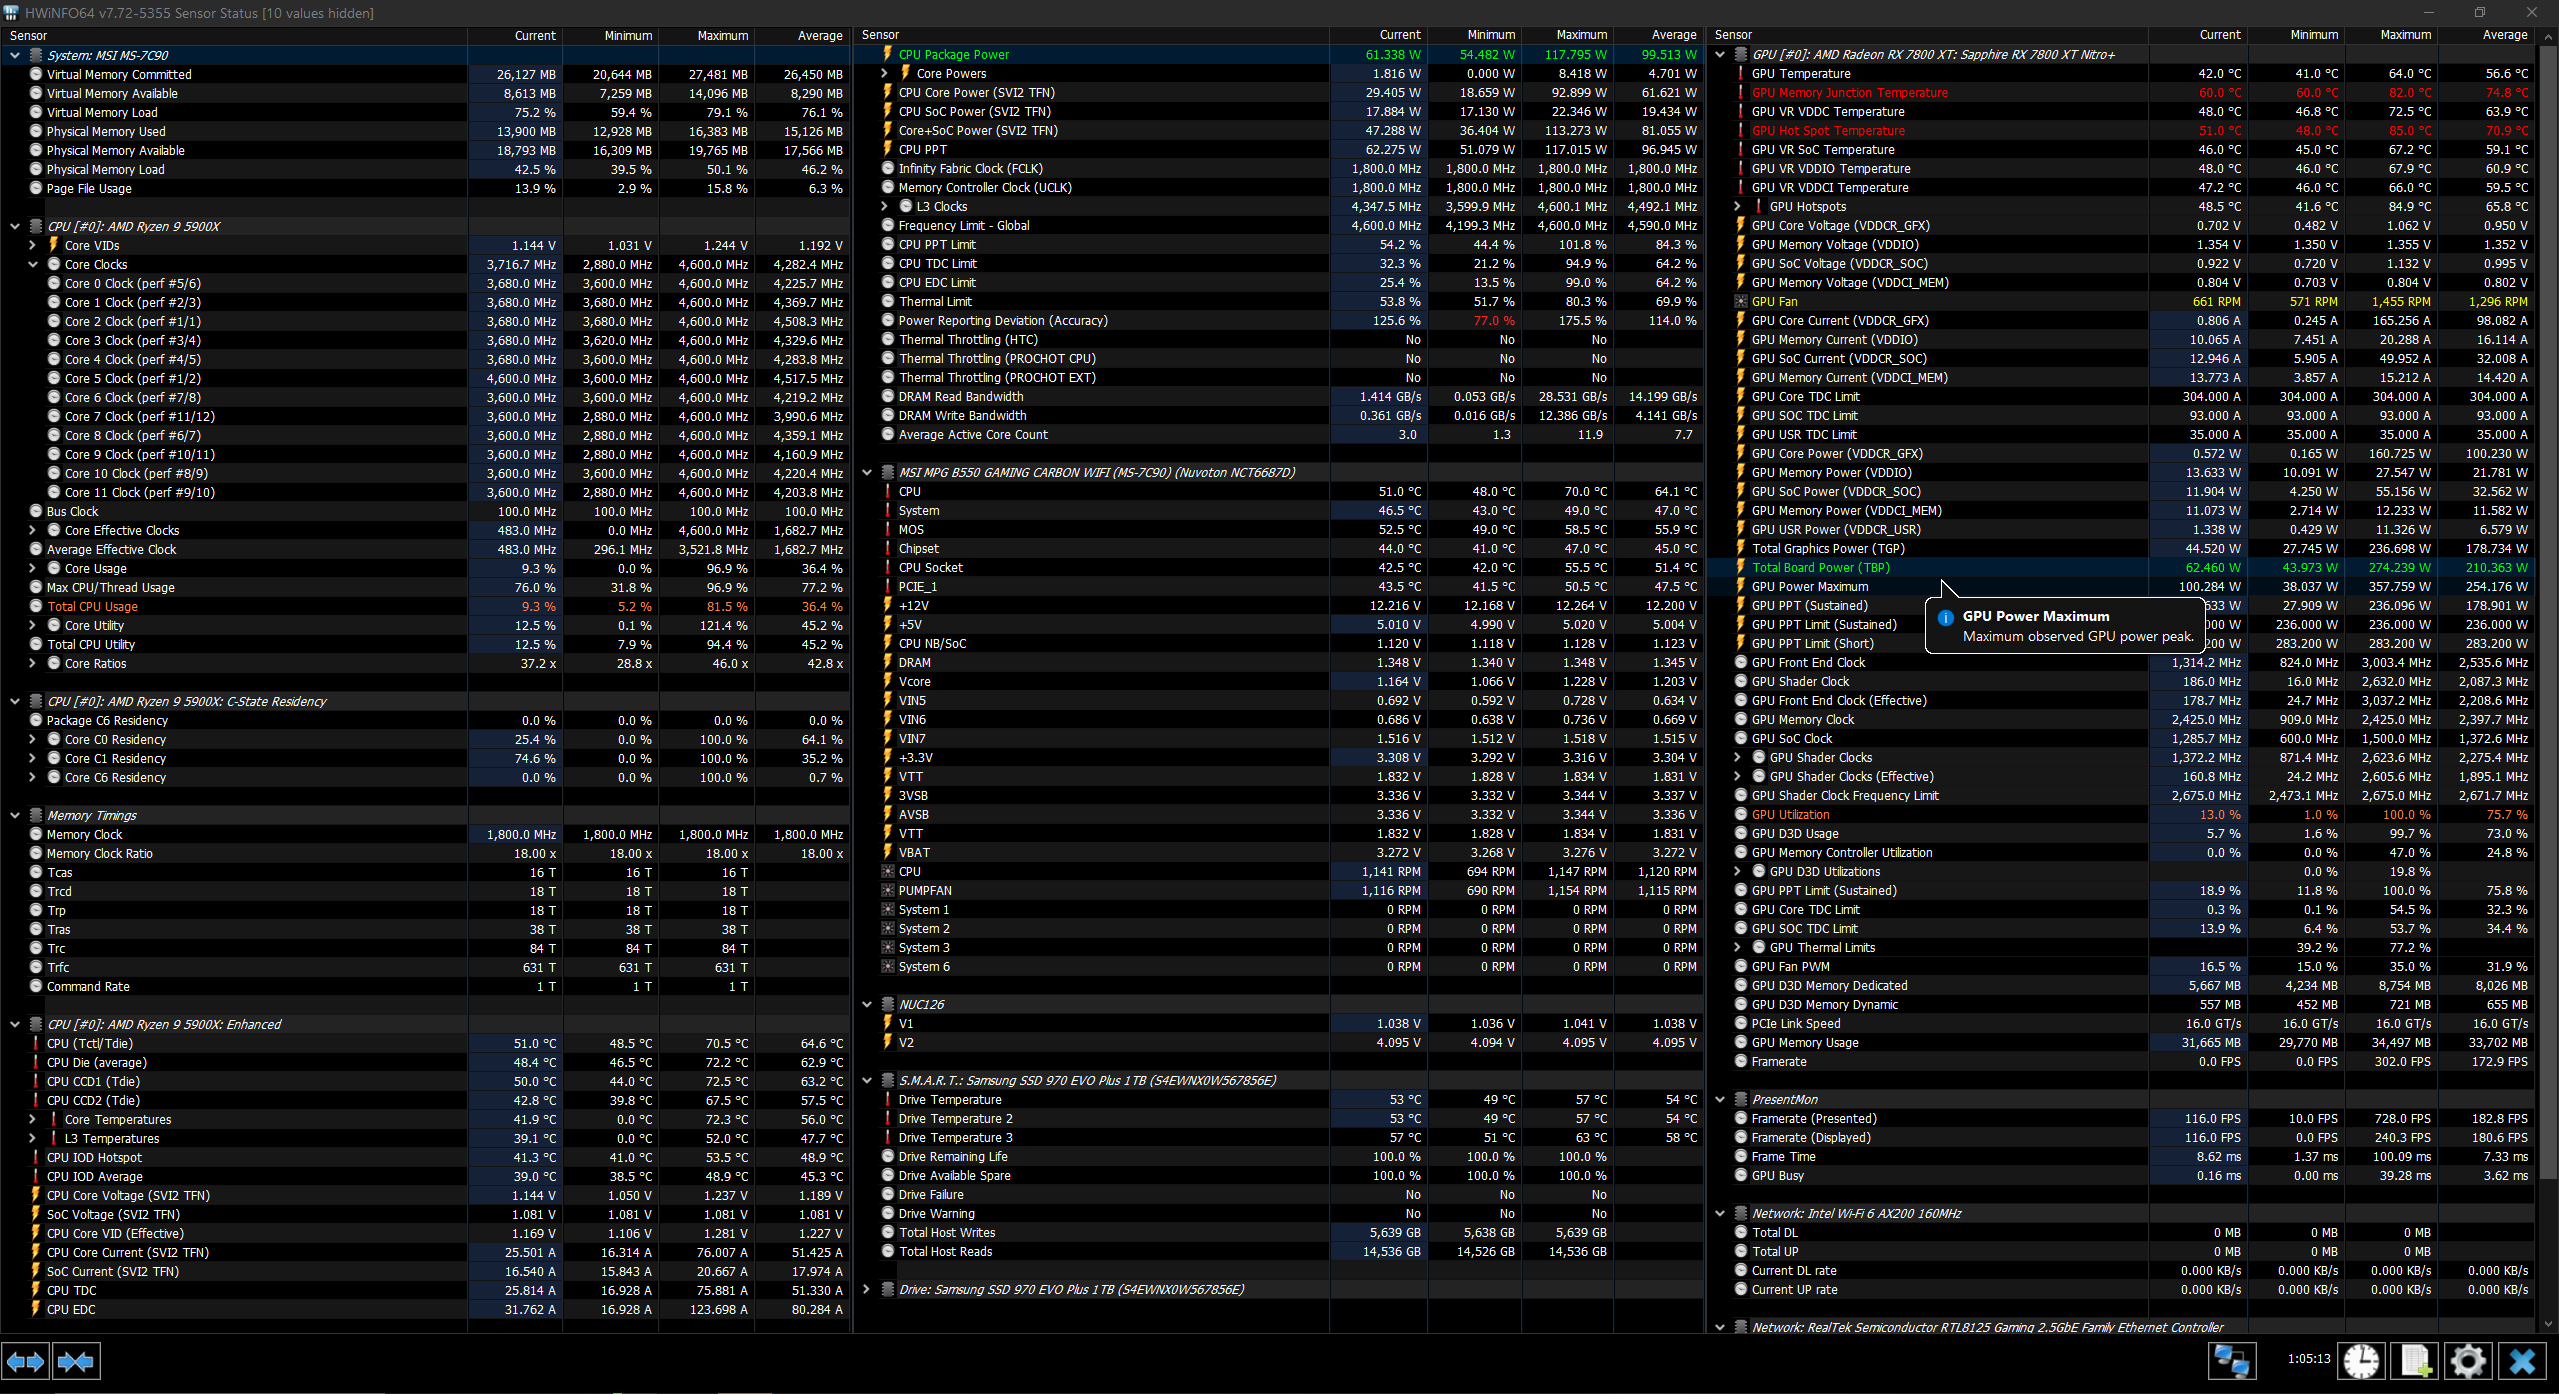Click circle icon beside Virtual Memory Committed

click(x=36, y=74)
